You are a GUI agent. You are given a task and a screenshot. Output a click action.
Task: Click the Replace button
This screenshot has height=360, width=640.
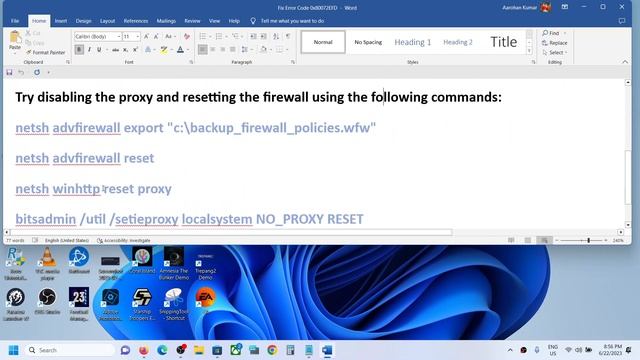point(554,43)
